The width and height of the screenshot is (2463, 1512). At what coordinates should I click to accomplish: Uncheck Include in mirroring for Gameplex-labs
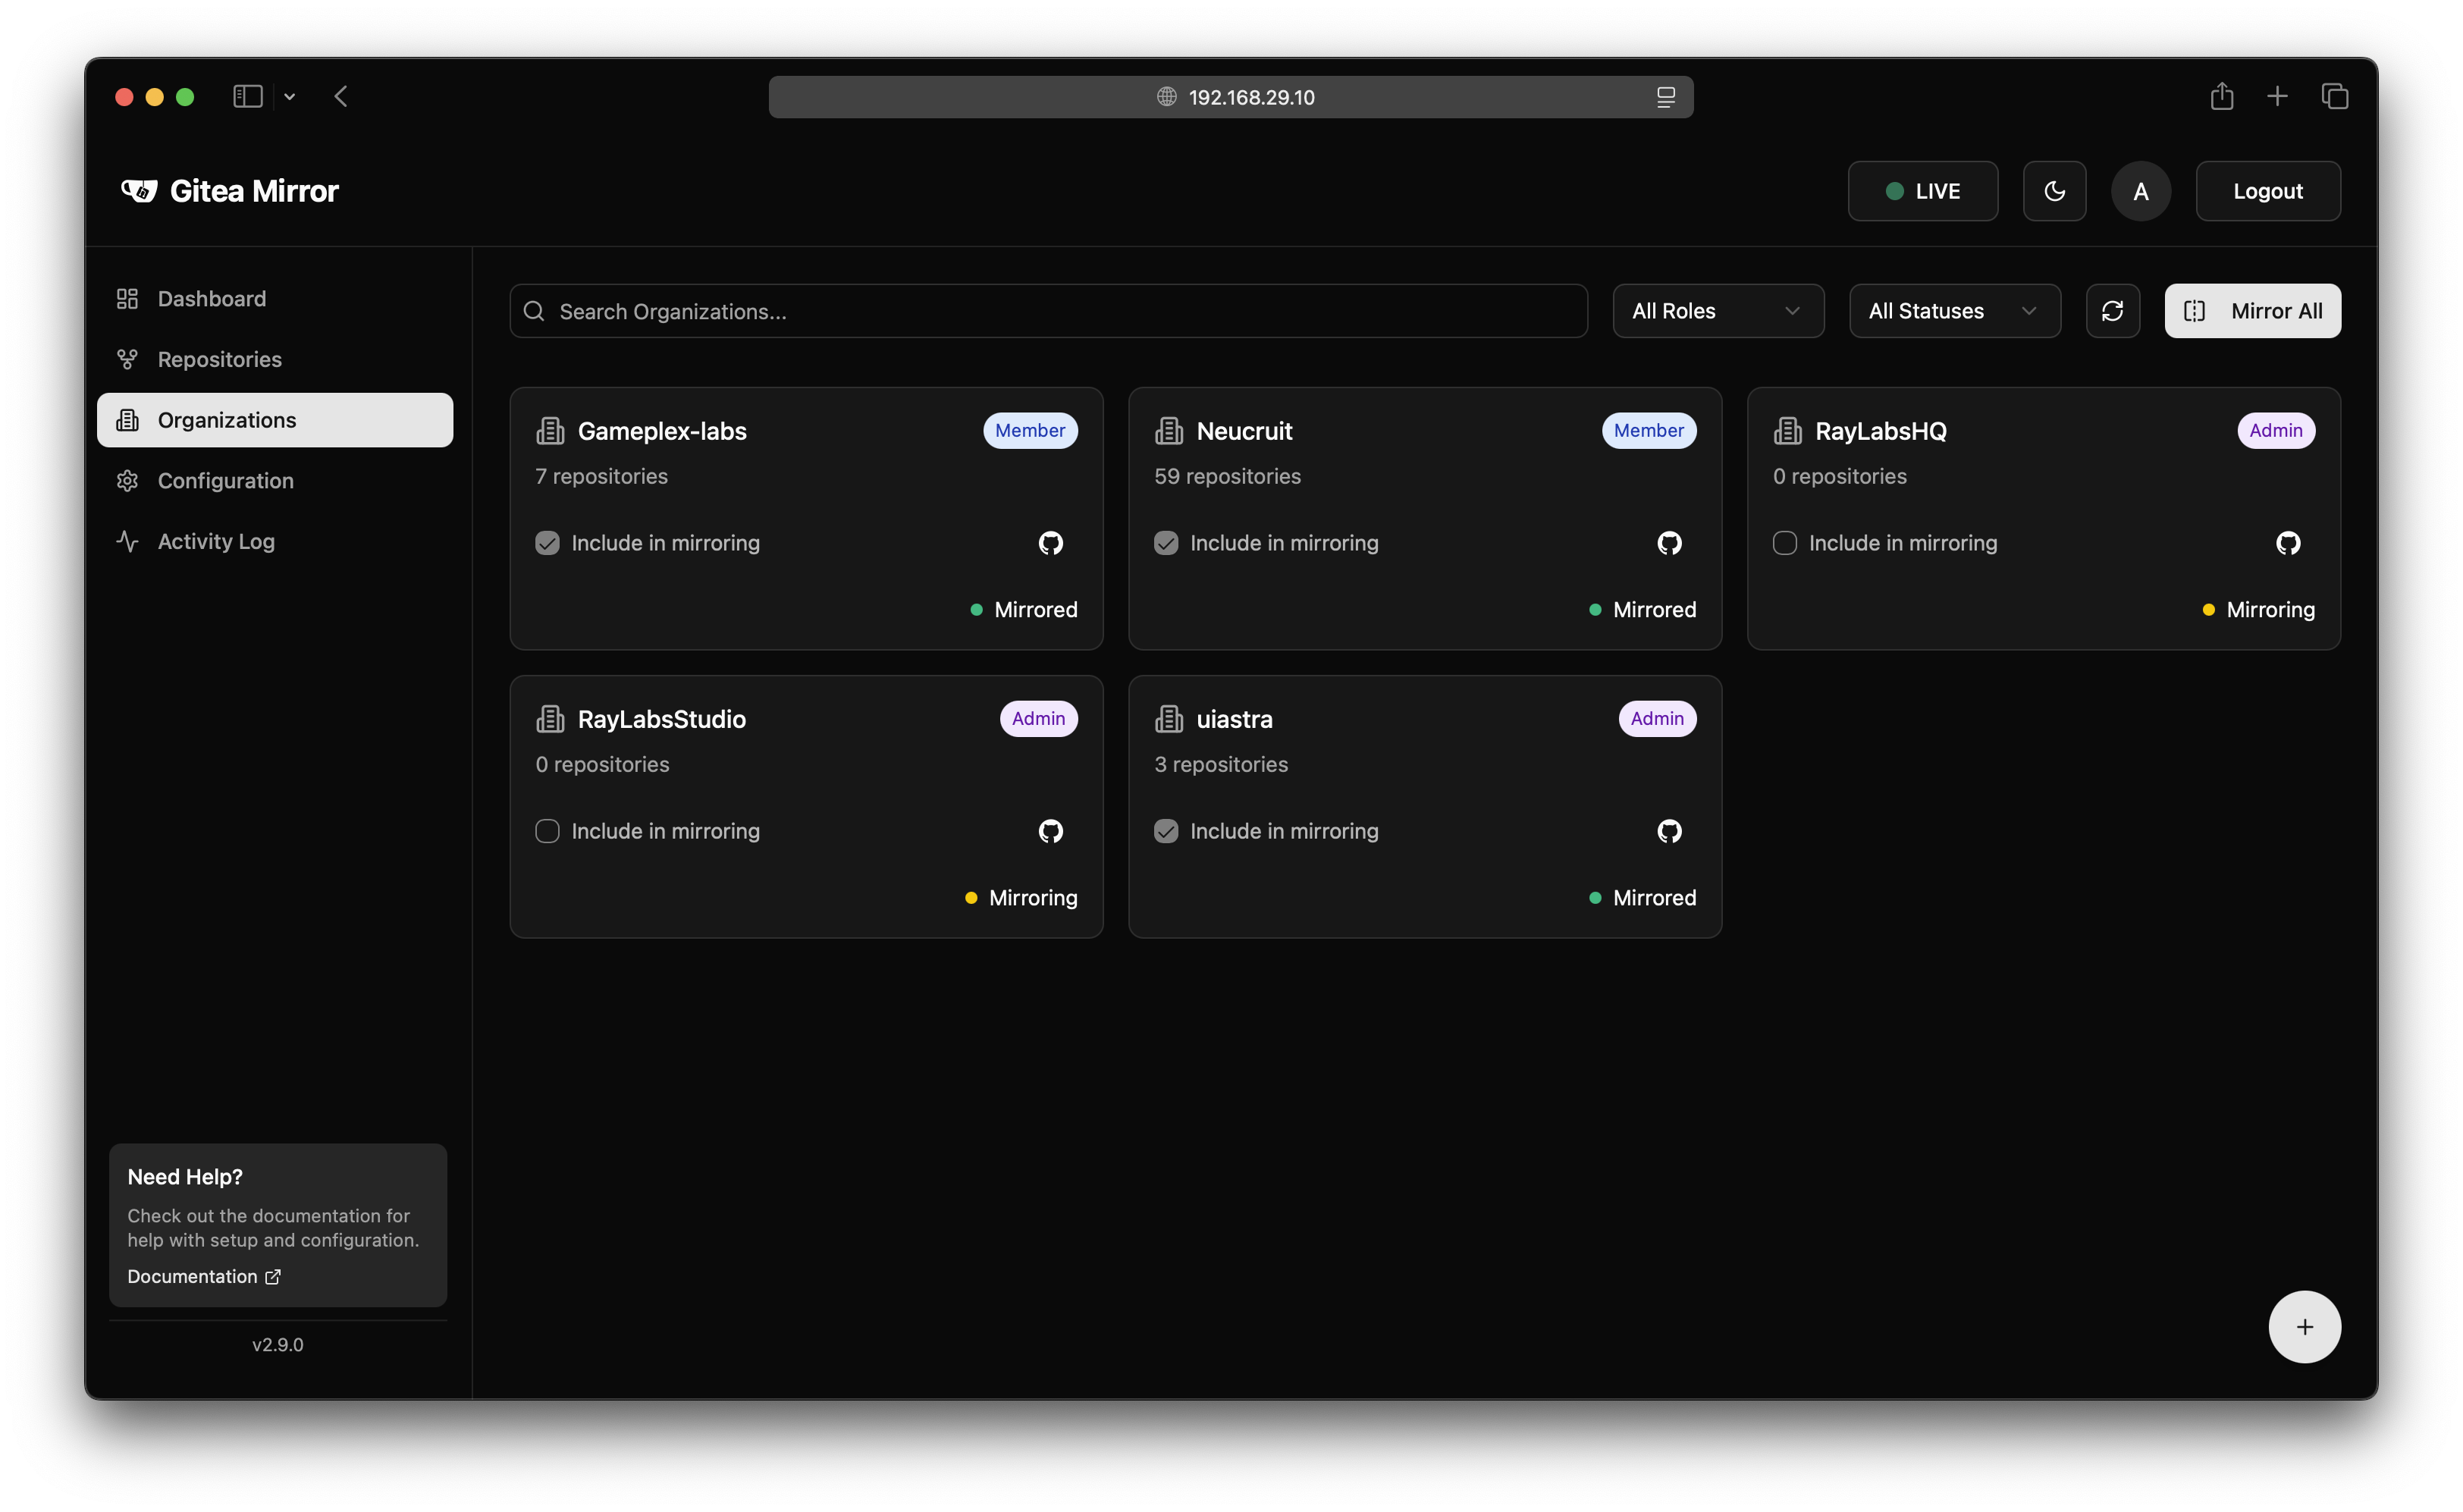tap(547, 543)
